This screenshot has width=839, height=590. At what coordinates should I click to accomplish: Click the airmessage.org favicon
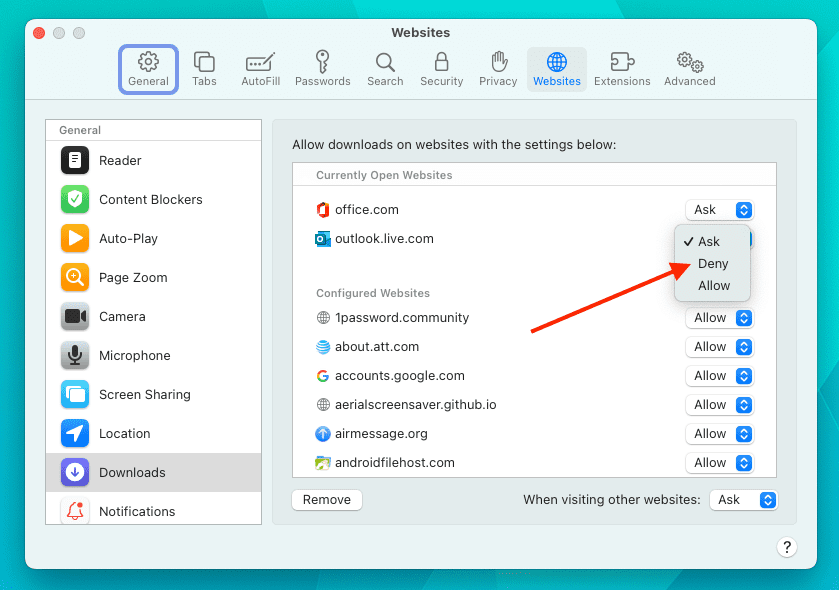323,434
